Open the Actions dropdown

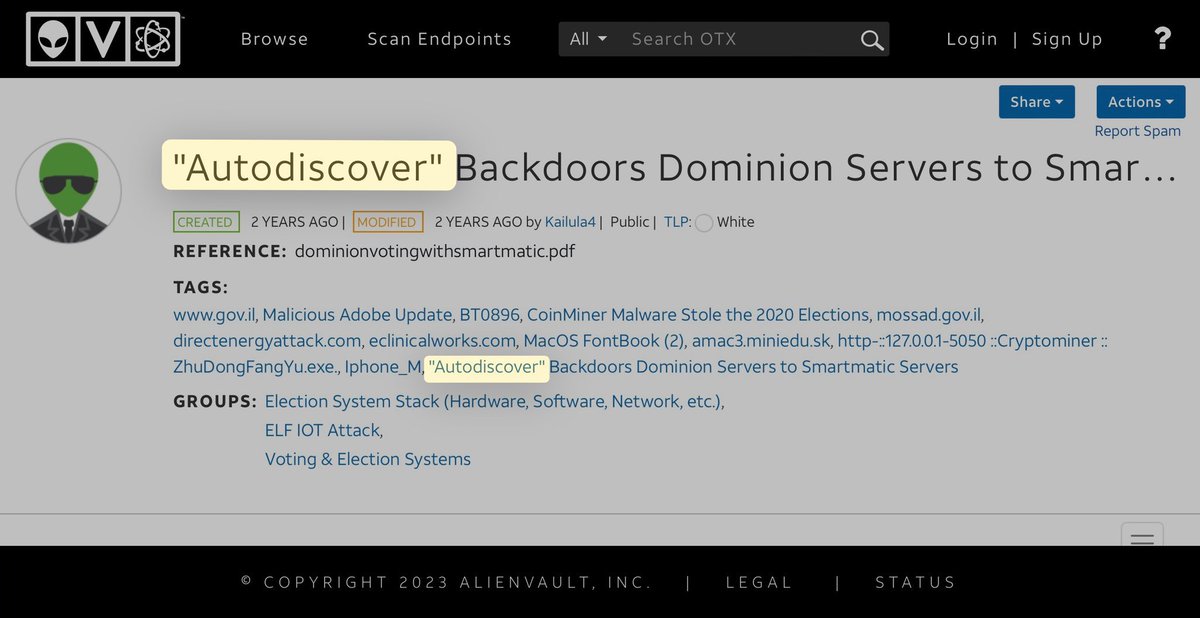tap(1140, 102)
